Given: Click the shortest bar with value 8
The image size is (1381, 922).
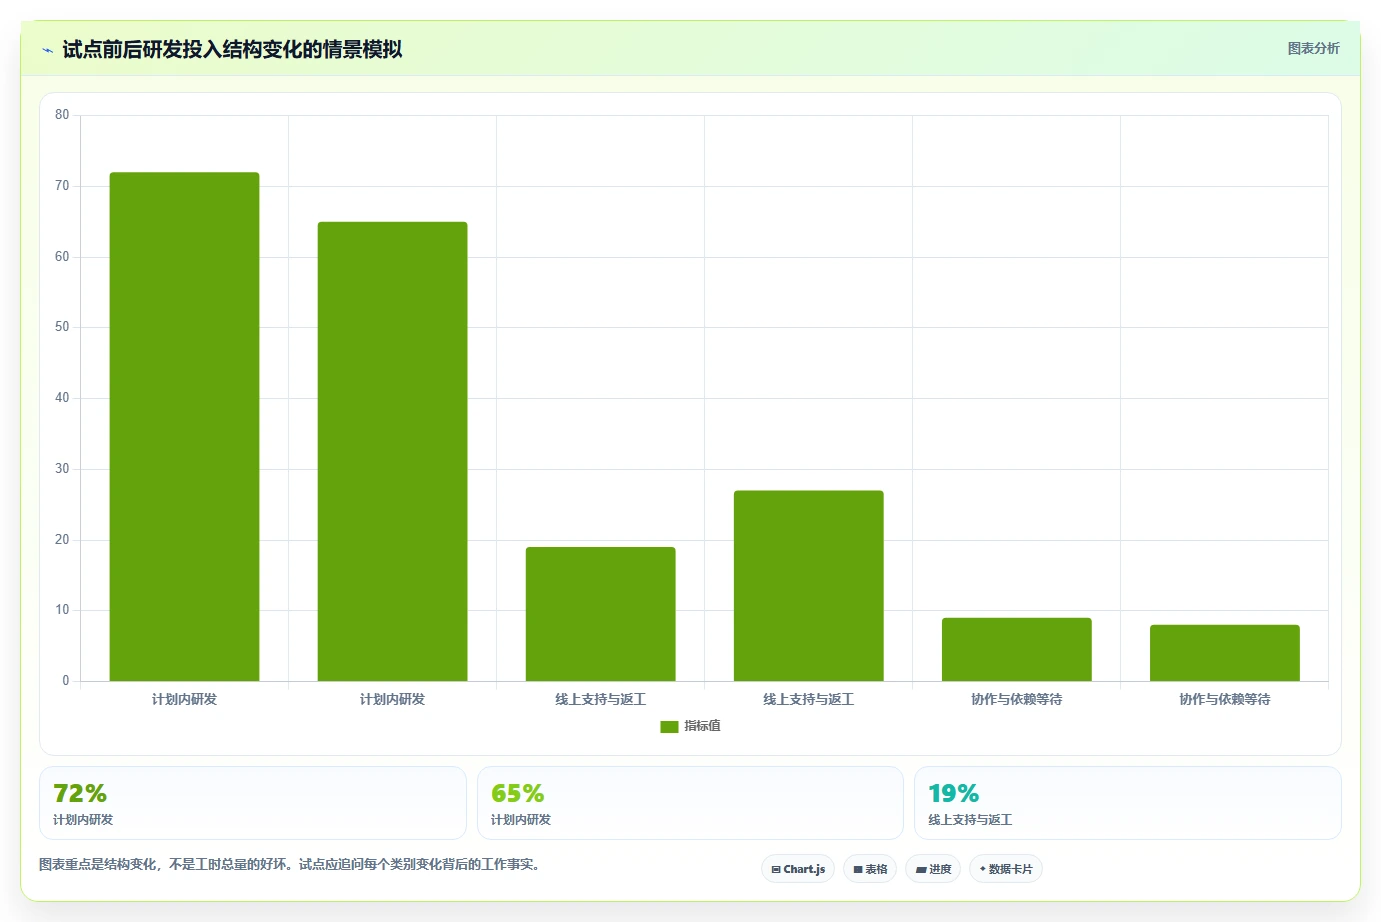Looking at the screenshot, I should coord(1224,653).
